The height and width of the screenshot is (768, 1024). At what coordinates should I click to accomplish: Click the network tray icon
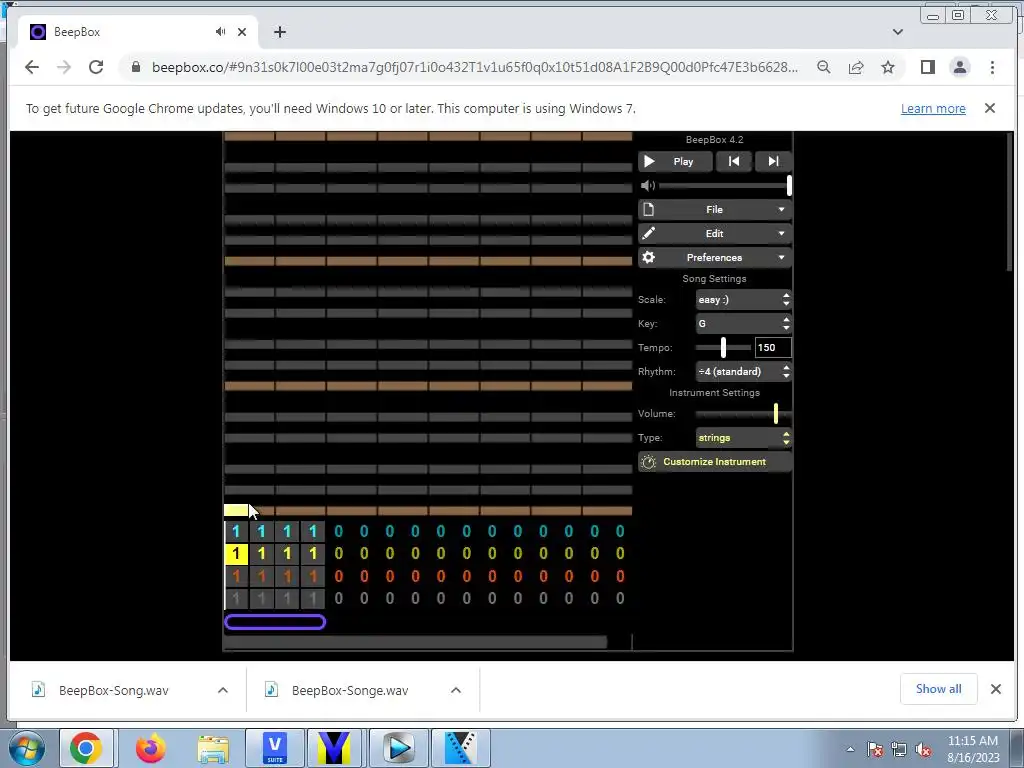[x=899, y=749]
